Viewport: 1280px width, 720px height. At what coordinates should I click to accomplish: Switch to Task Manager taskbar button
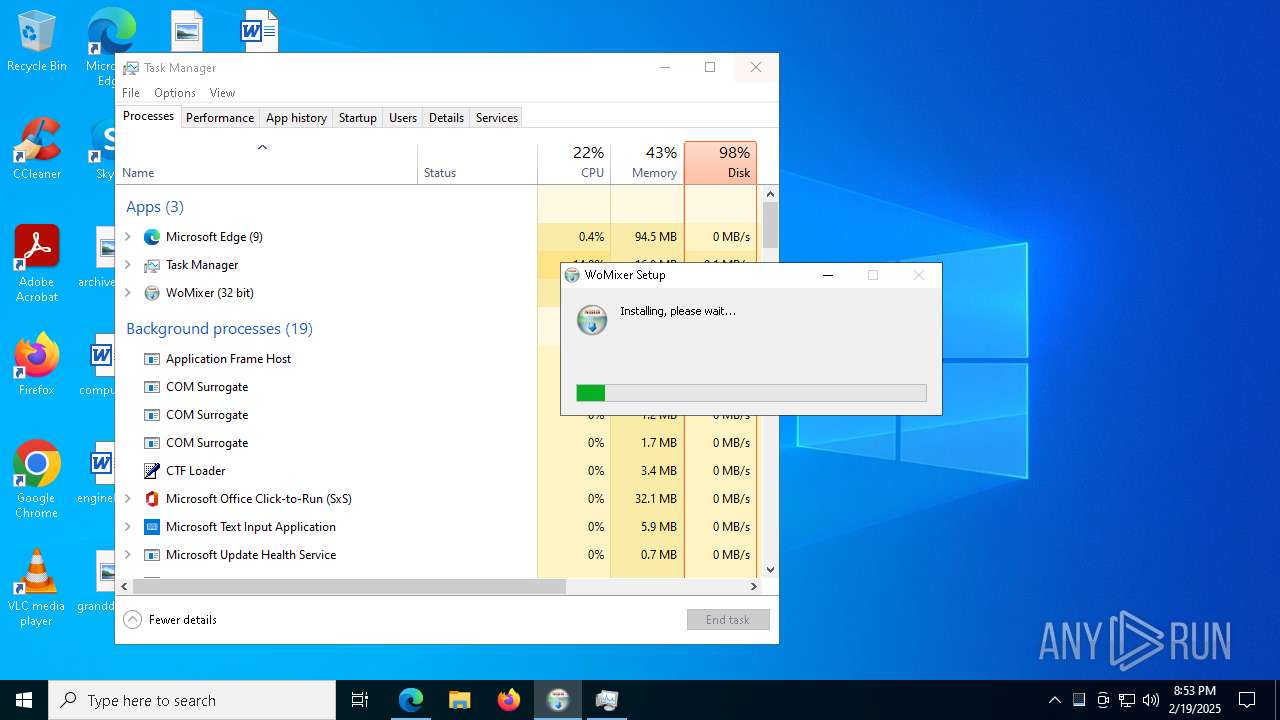(x=607, y=700)
